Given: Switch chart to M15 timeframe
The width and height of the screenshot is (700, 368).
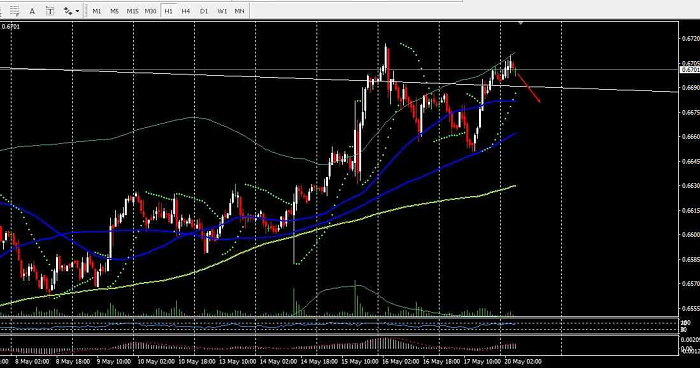Looking at the screenshot, I should pyautogui.click(x=133, y=11).
